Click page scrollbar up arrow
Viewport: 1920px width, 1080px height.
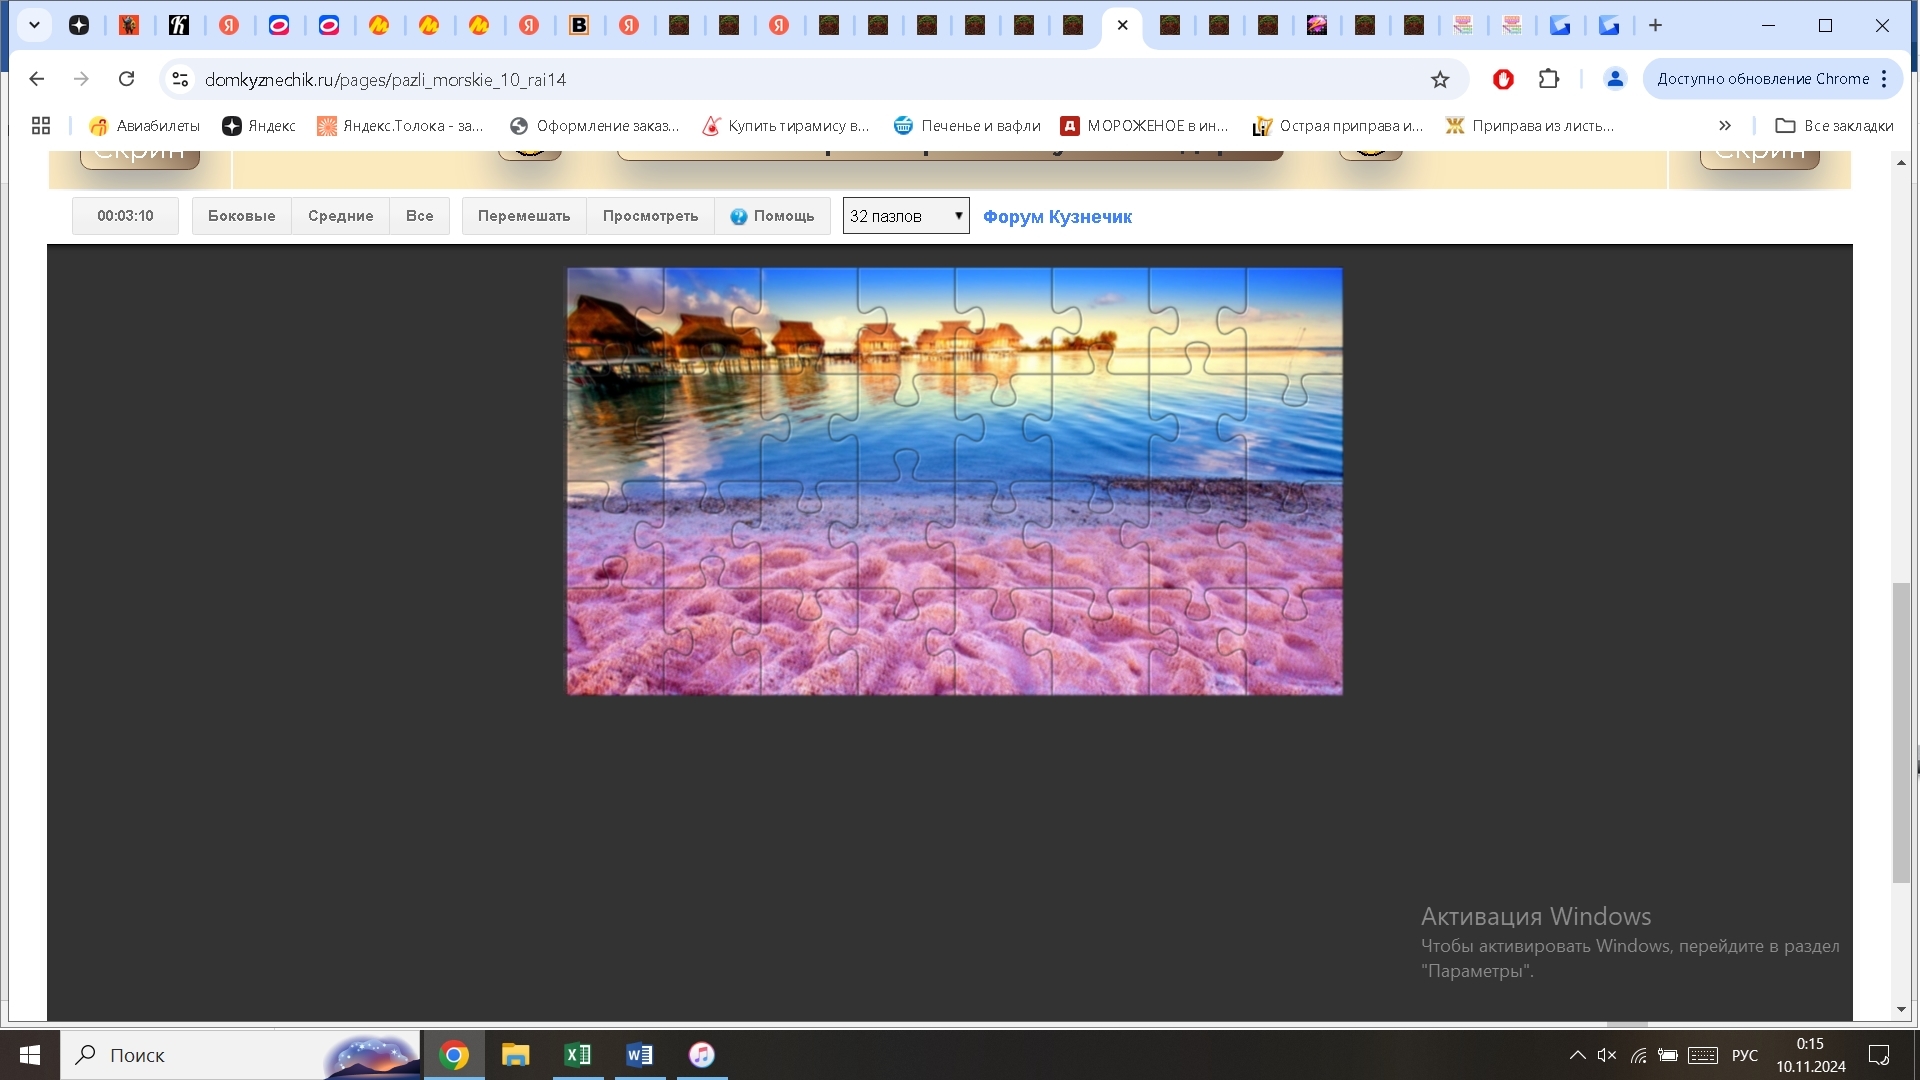[x=1902, y=162]
